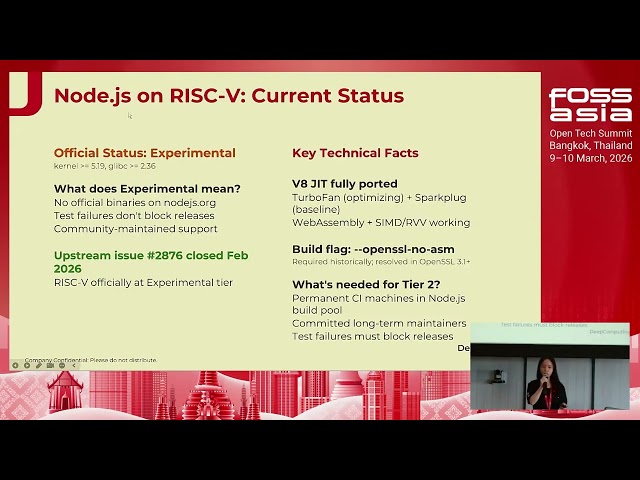This screenshot has height=480, width=640.
Task: Click the slide title 'Node.js on RISC-V: Current Status'
Action: pos(229,96)
